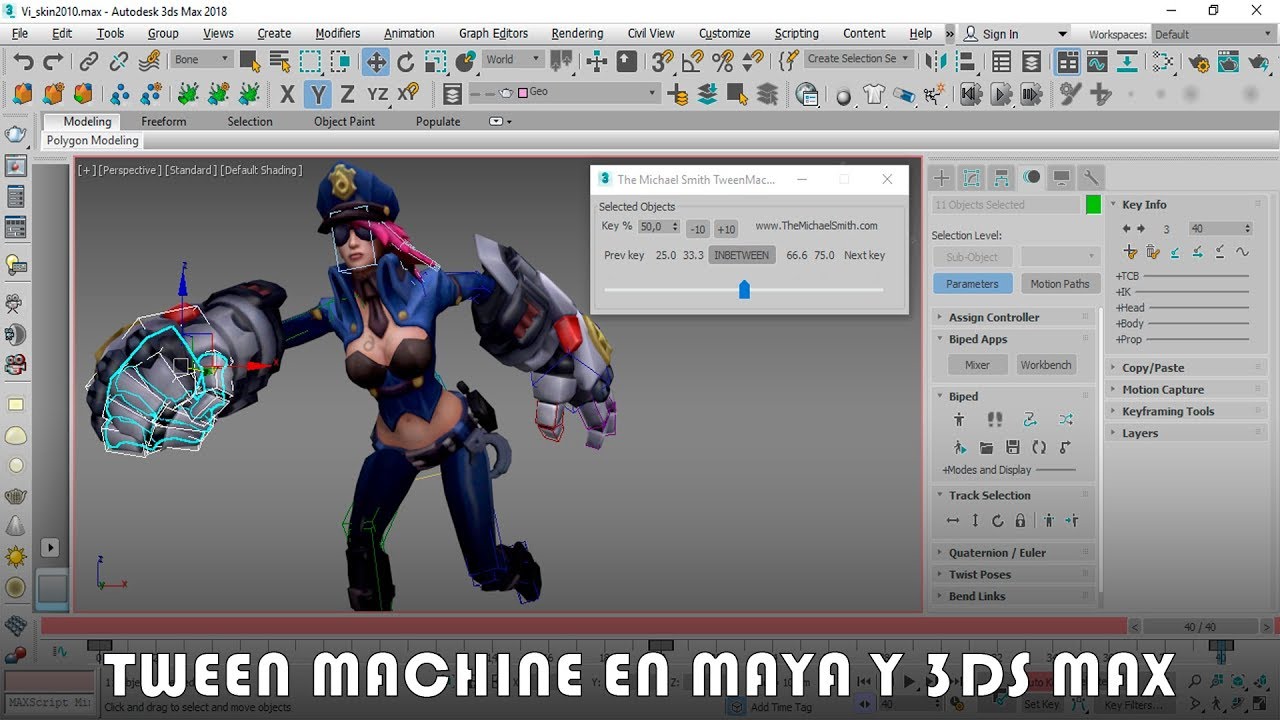
Task: Open the Utilities wrench panel
Action: [x=1092, y=178]
